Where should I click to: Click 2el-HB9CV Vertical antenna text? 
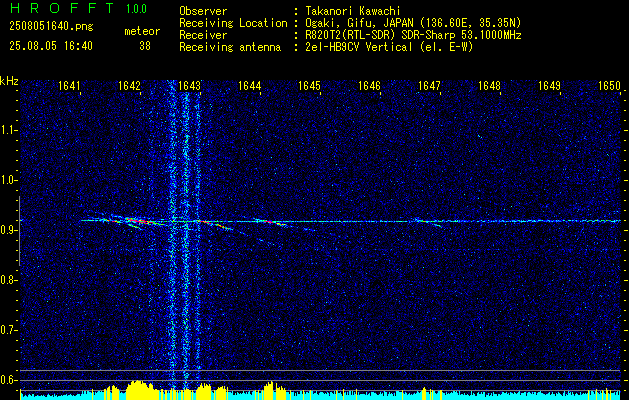click(x=389, y=47)
